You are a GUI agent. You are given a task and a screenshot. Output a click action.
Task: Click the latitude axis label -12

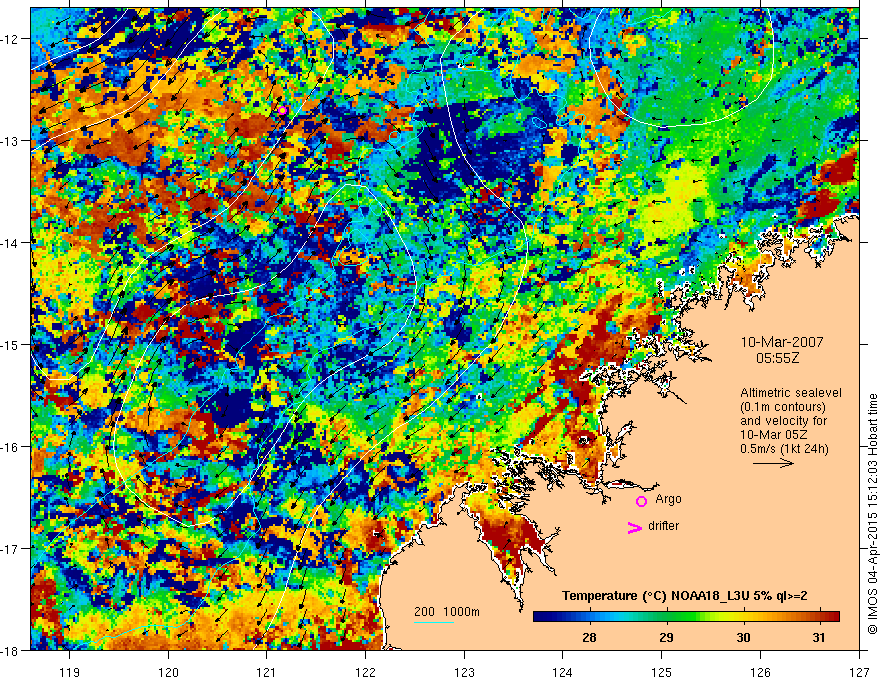(11, 39)
